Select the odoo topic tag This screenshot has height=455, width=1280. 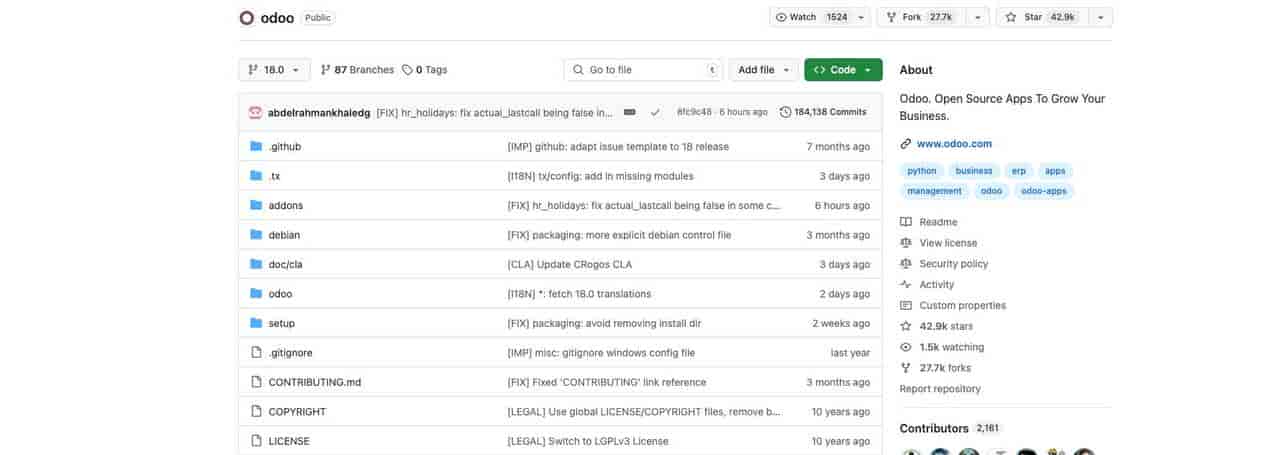(x=991, y=191)
